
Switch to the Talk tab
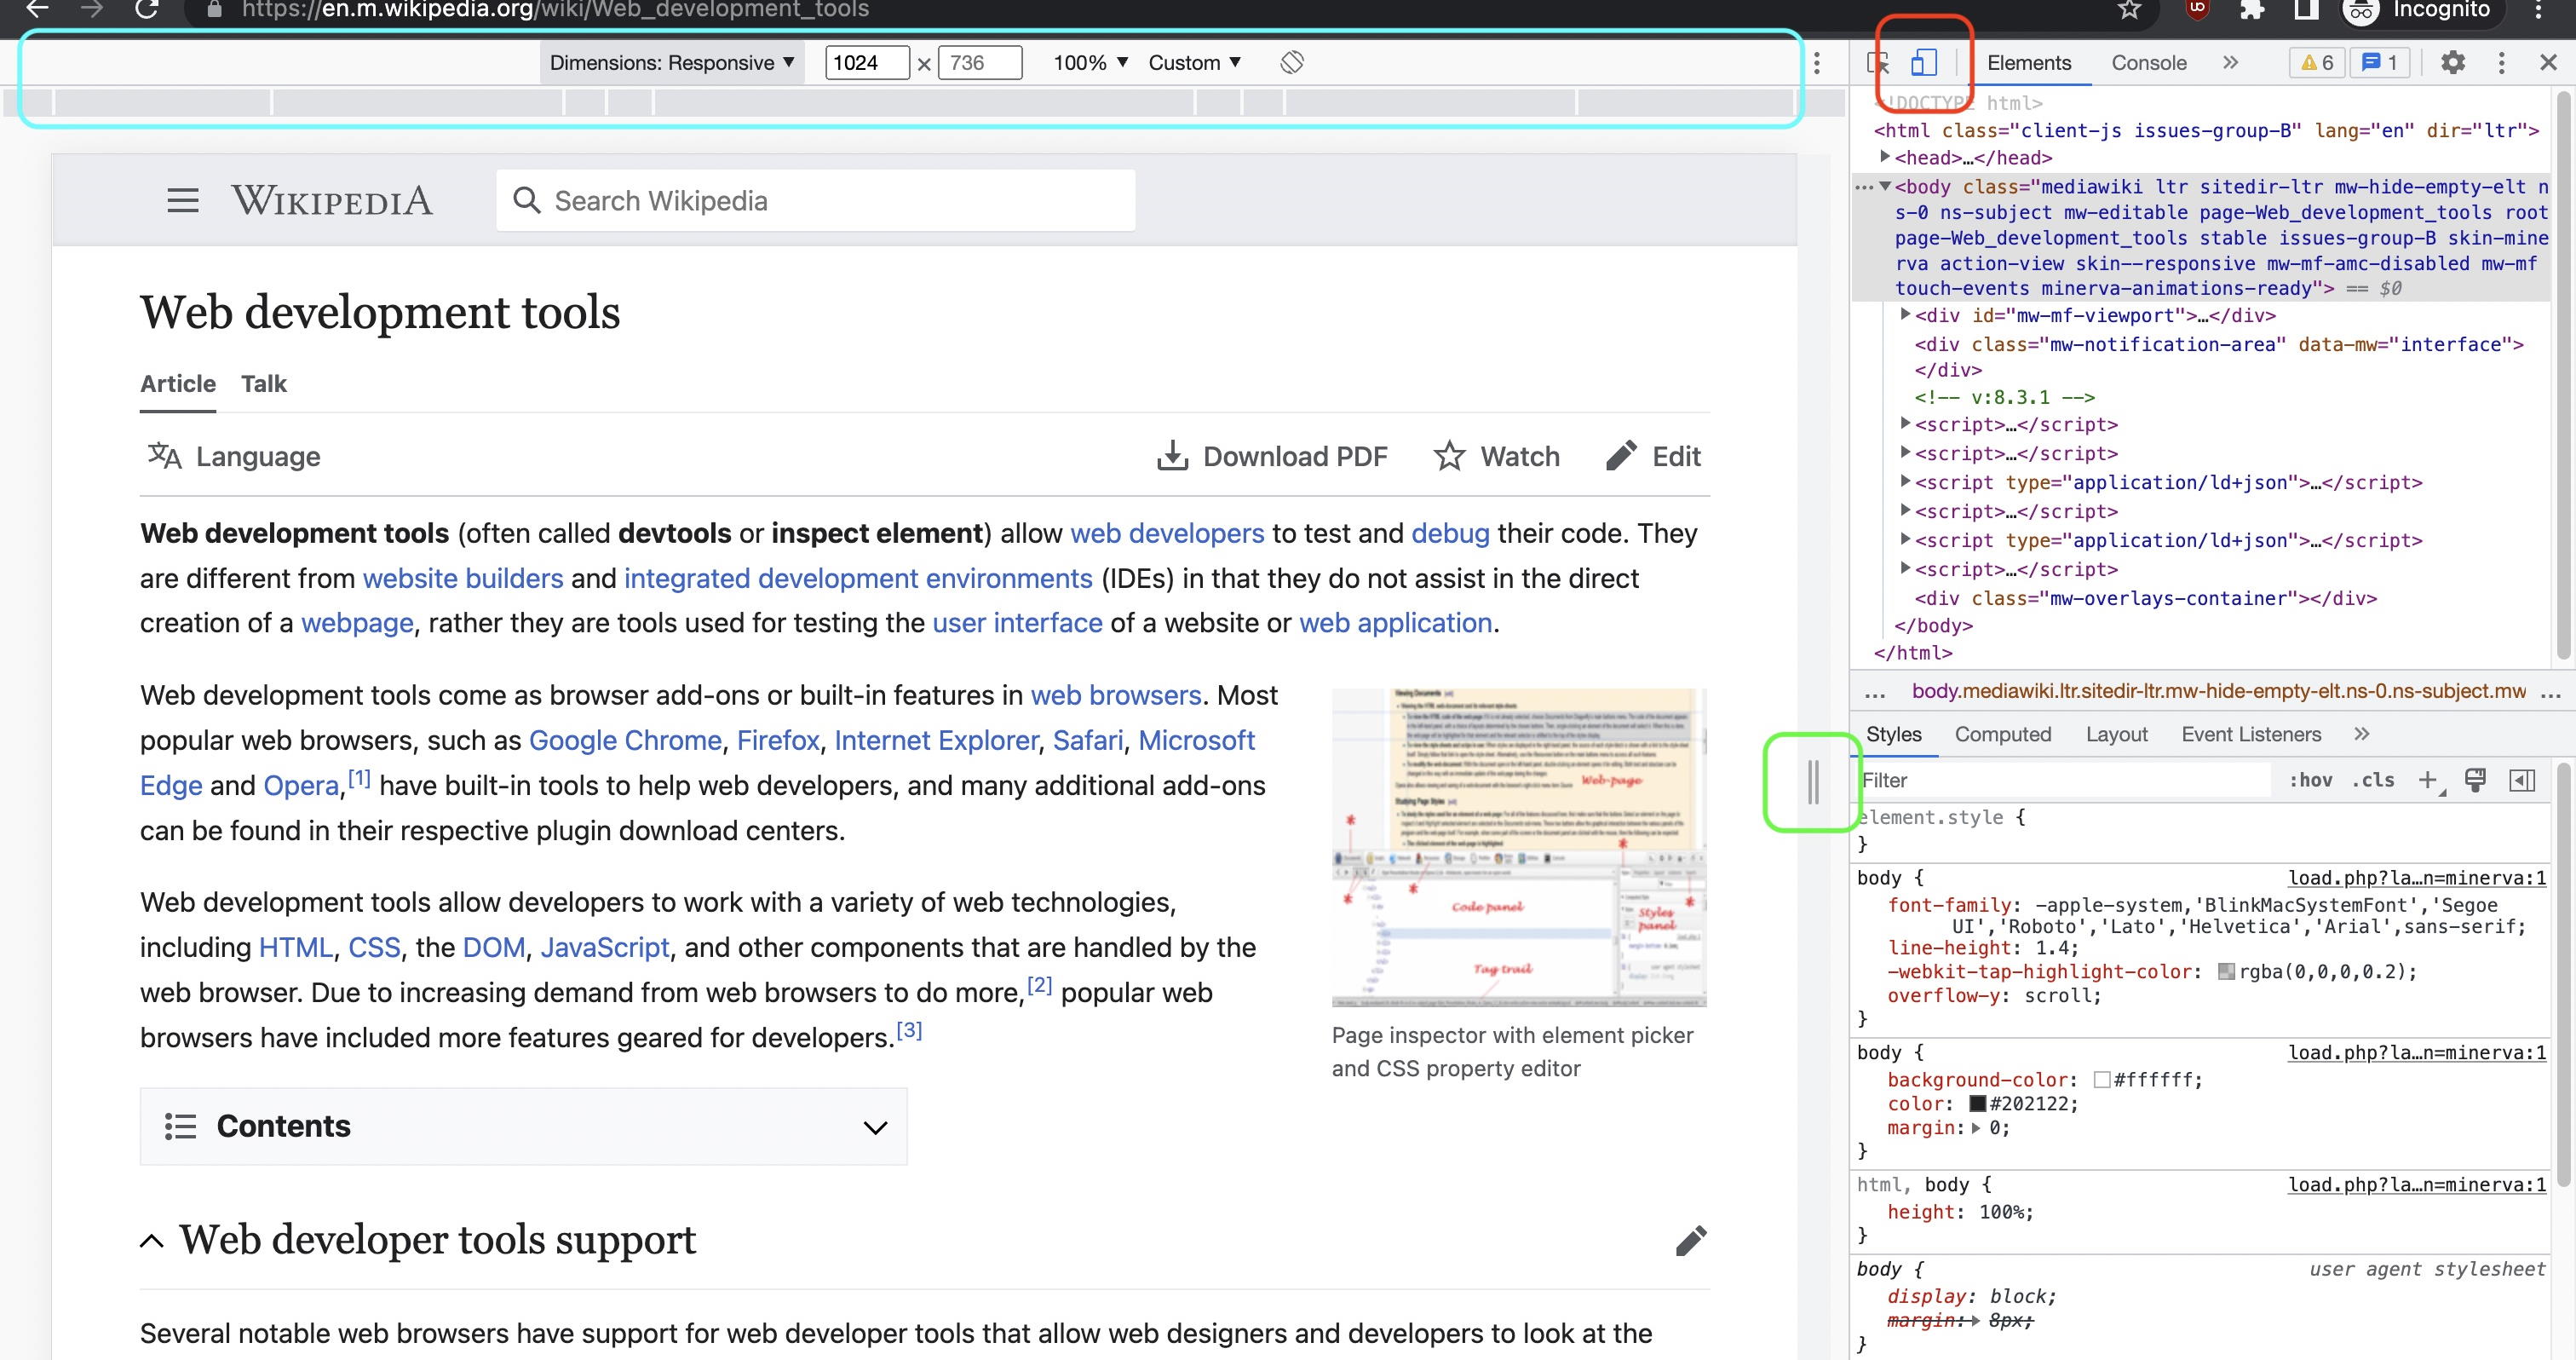264,384
